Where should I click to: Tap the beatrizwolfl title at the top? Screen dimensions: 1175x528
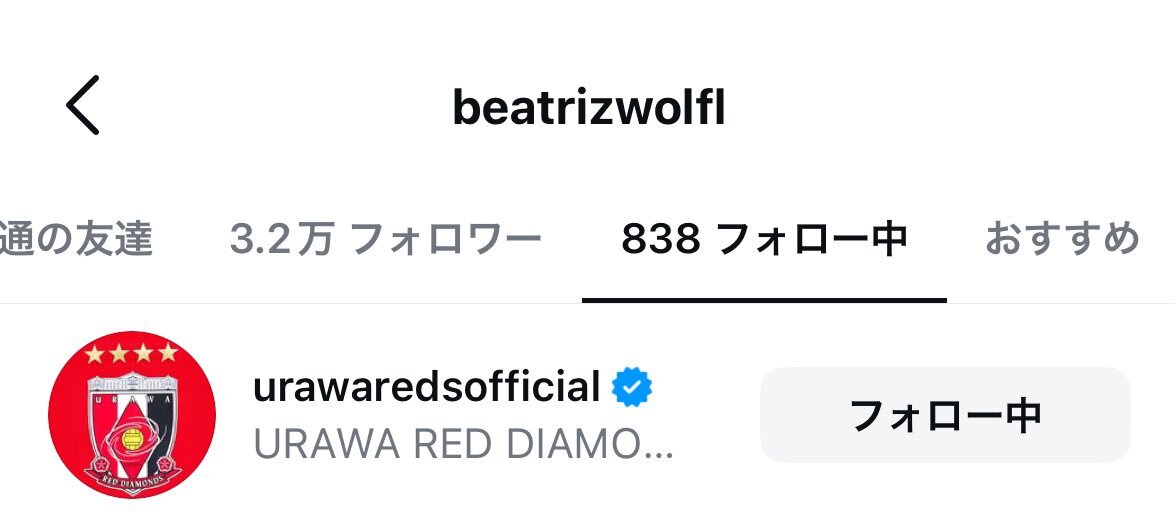[x=588, y=108]
